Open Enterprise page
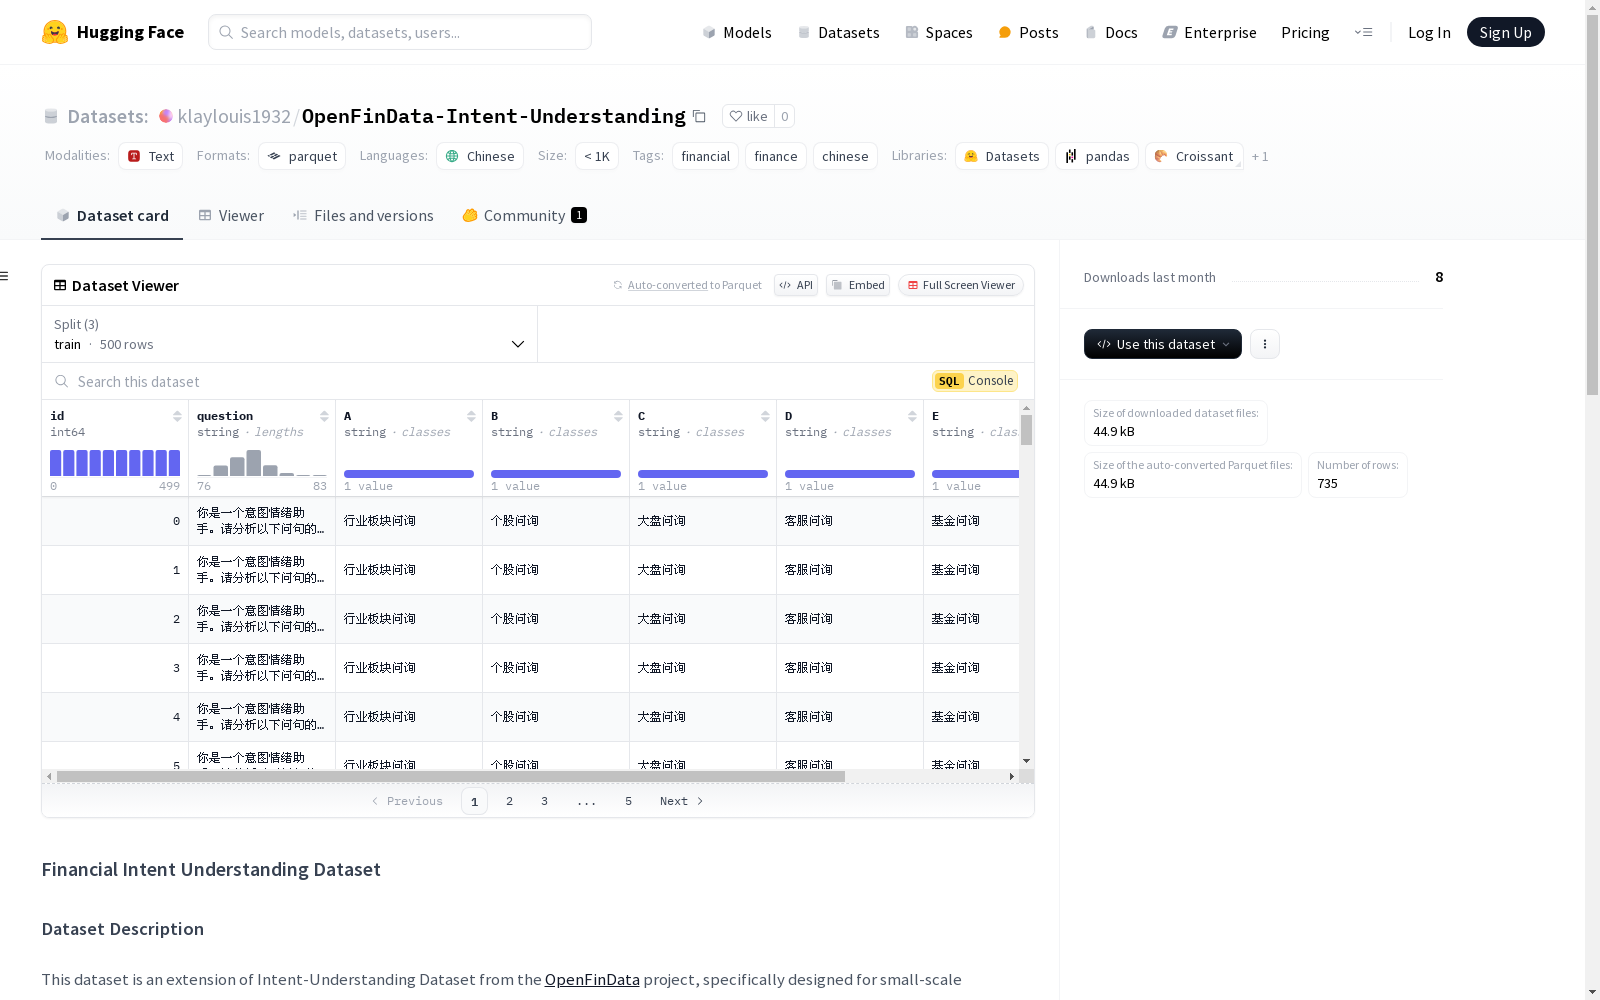This screenshot has height=1000, width=1600. 1209,32
